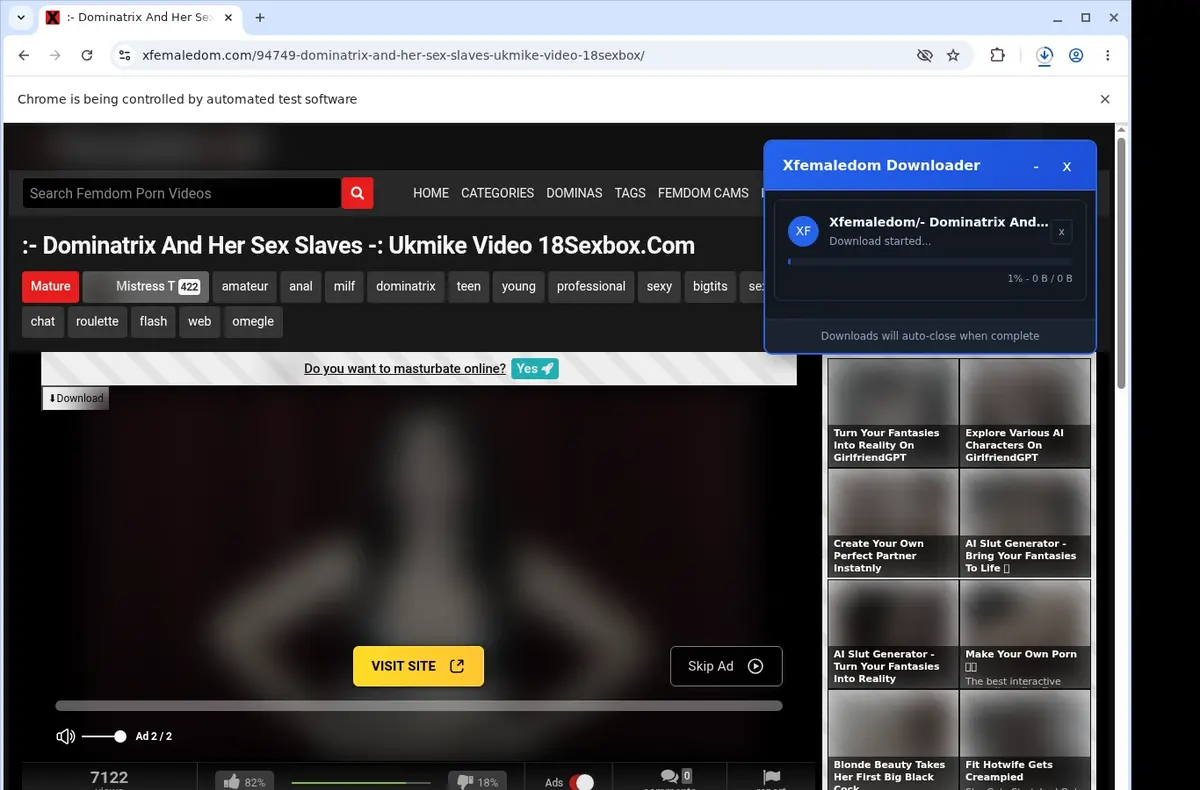Open the FEMDOM CAMS menu item
Image resolution: width=1200 pixels, height=790 pixels.
point(703,193)
